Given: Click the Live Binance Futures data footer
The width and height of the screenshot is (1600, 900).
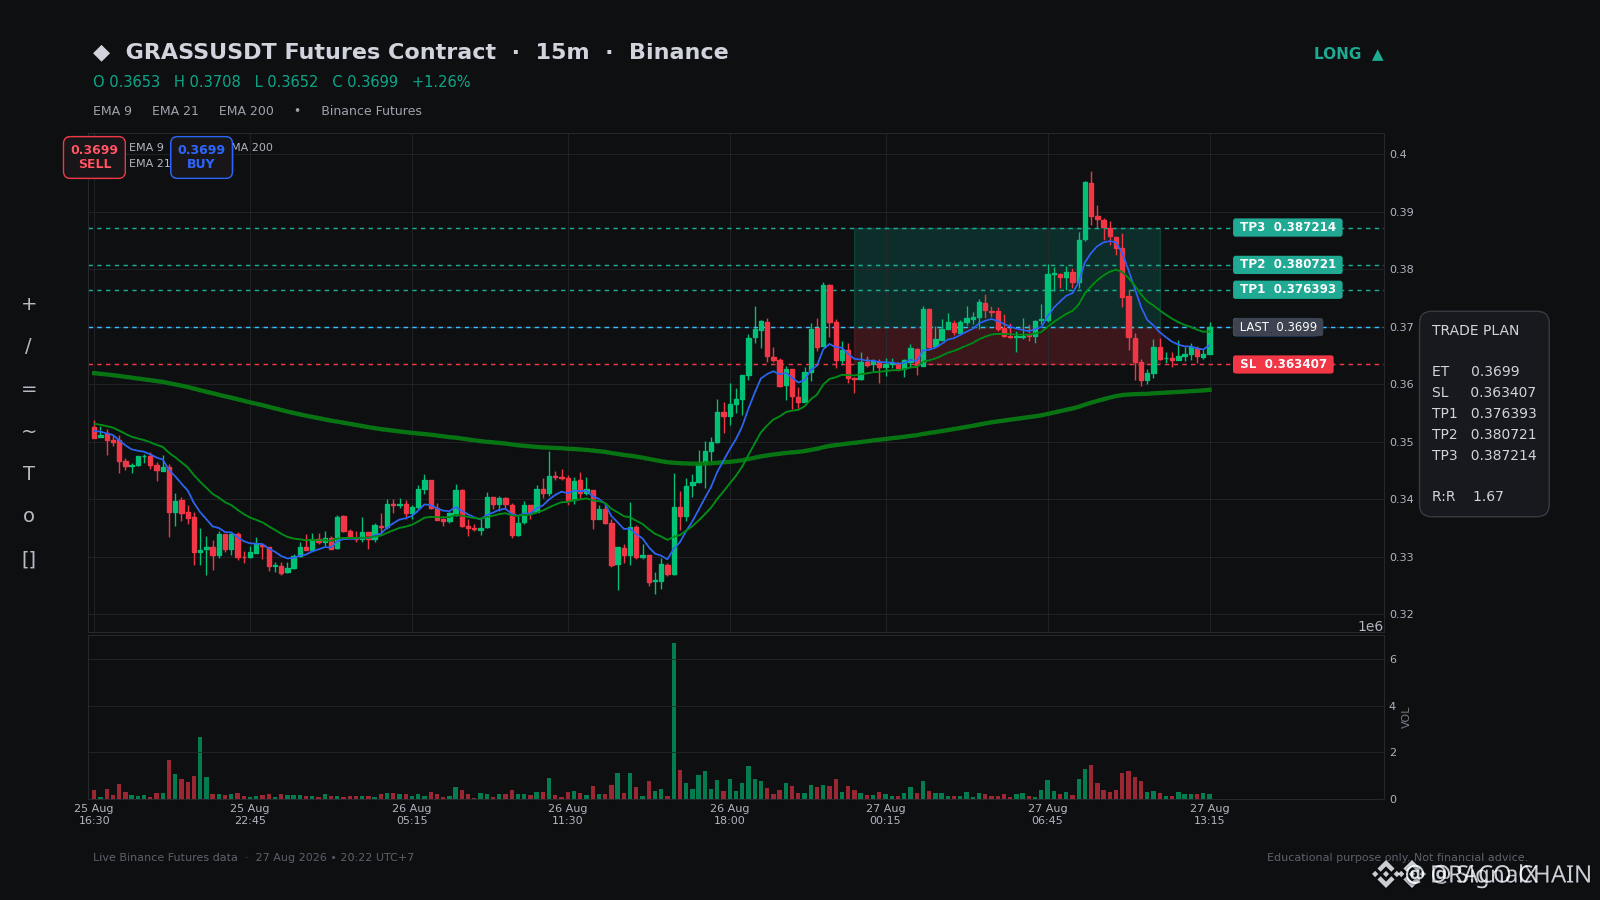Looking at the screenshot, I should 253,858.
